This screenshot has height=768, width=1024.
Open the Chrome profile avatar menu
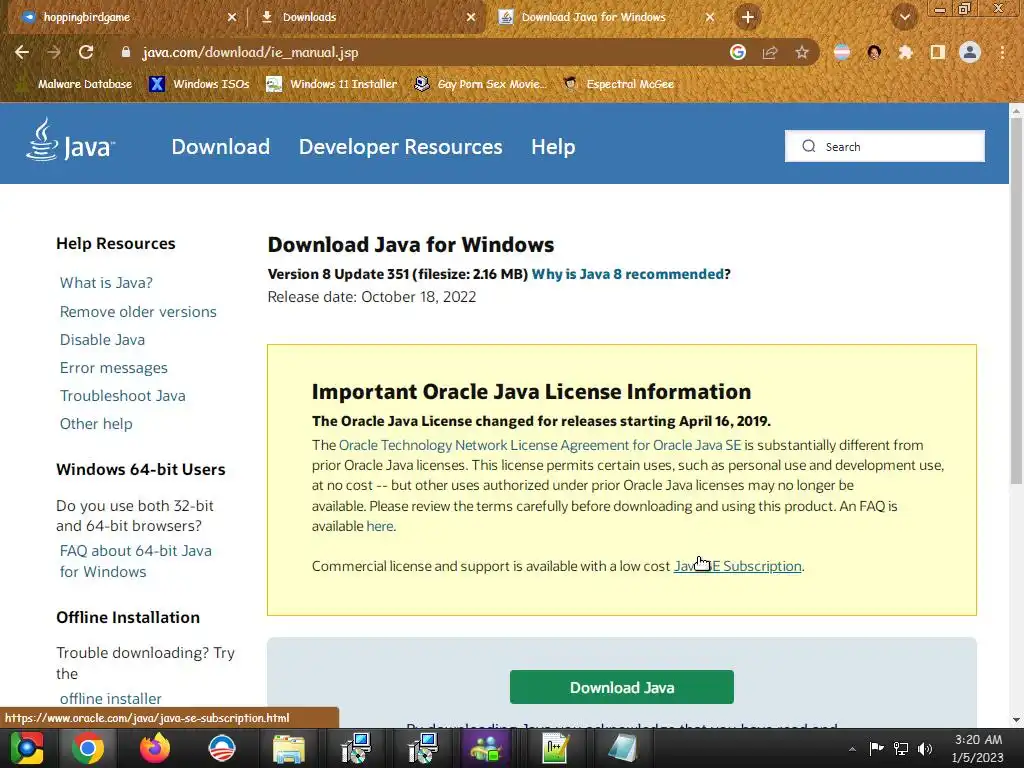point(970,52)
